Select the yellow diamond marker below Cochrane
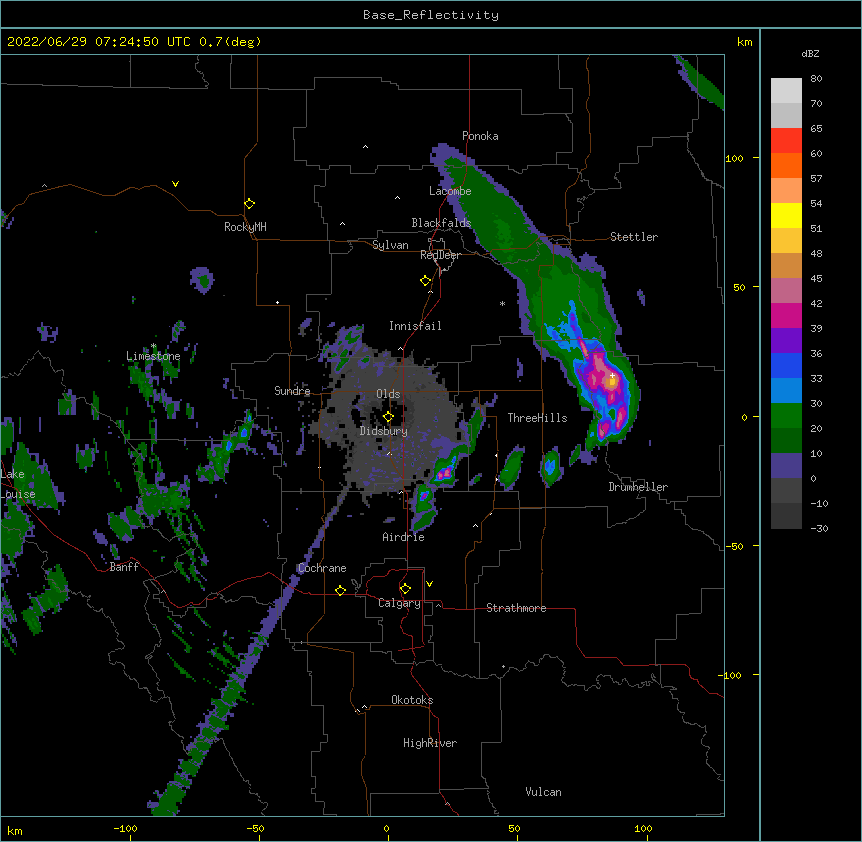 340,590
